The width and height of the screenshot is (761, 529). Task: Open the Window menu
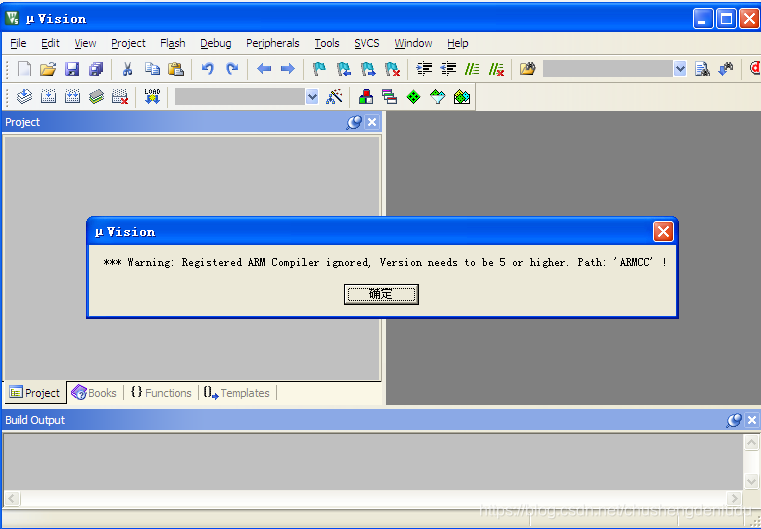point(413,43)
